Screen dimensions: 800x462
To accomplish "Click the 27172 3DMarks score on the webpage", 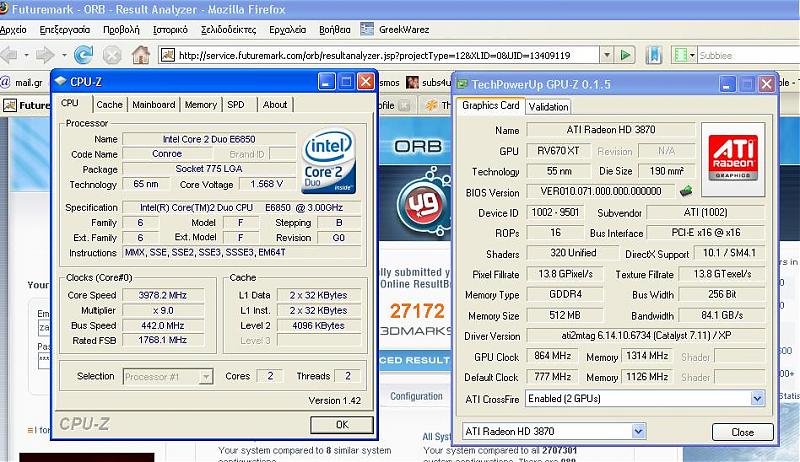I will (x=417, y=311).
